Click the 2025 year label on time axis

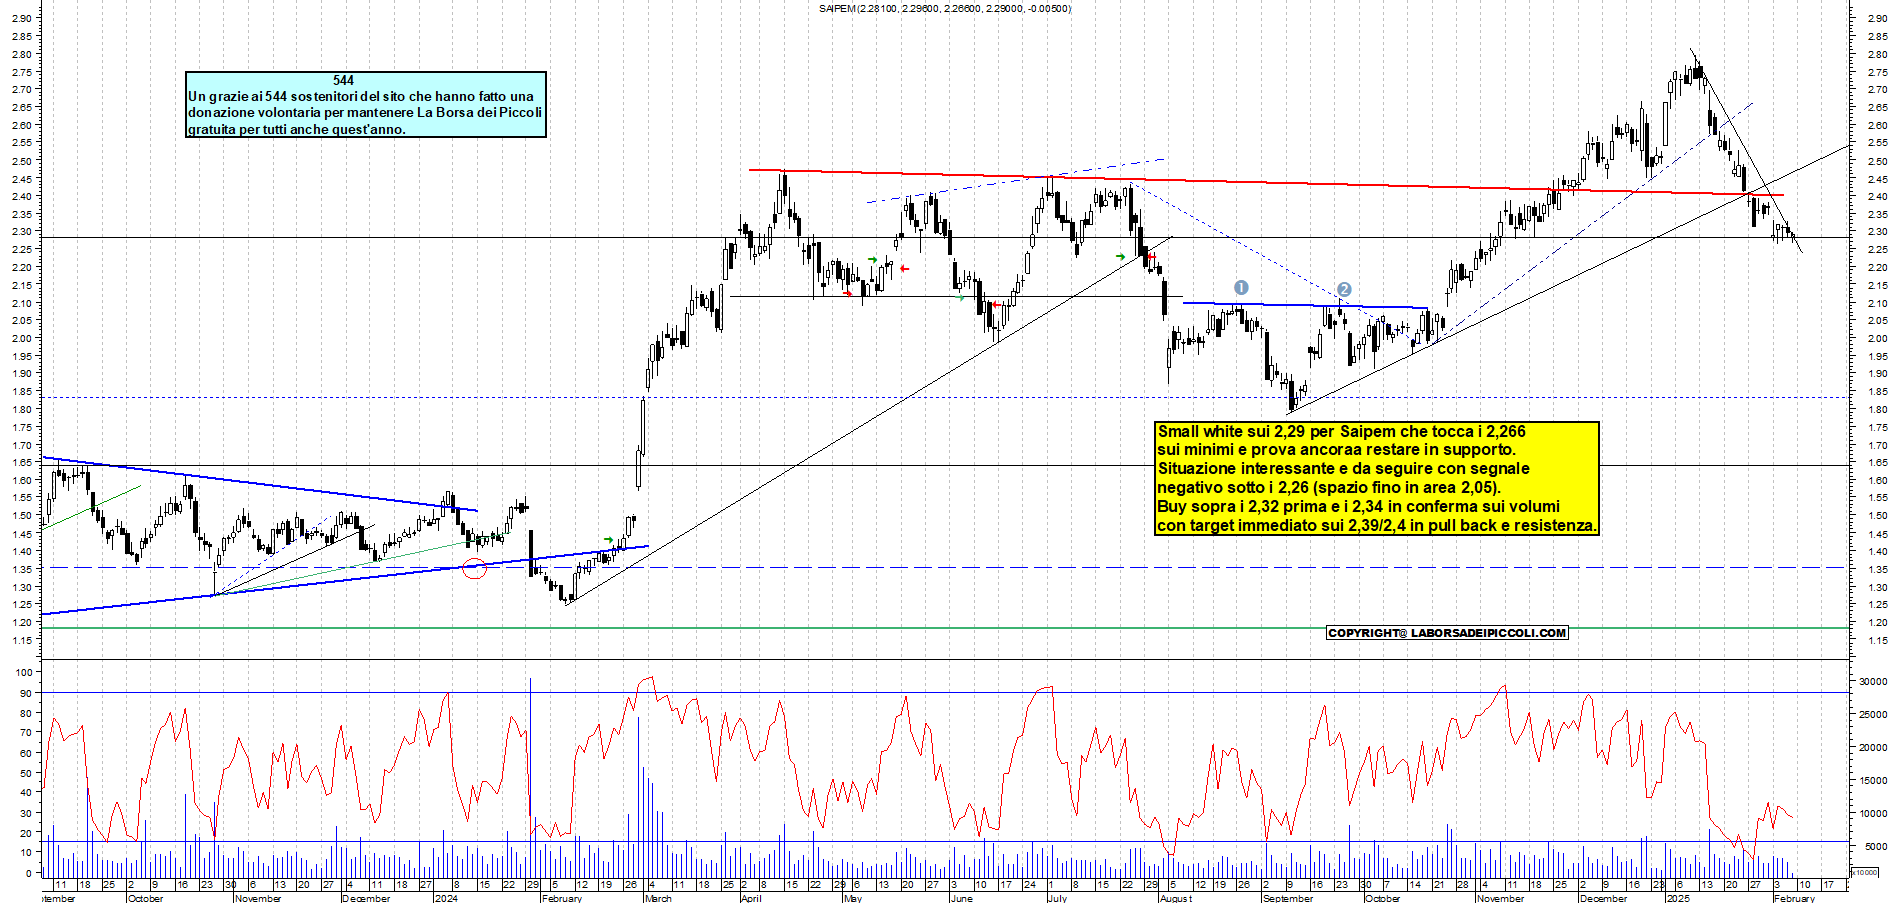tap(1678, 898)
